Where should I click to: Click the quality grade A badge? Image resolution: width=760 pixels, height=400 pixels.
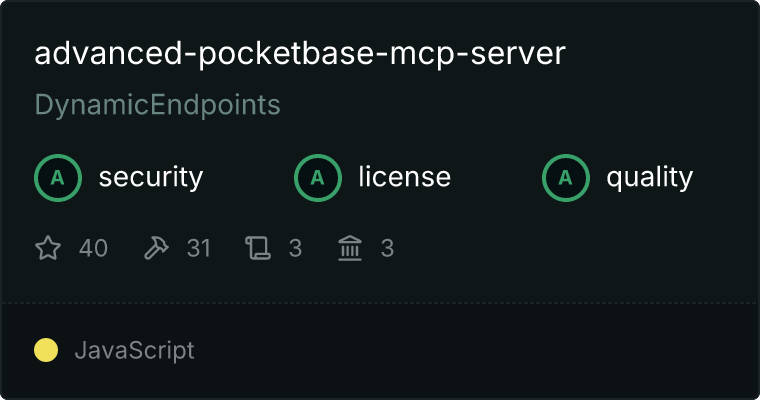click(x=566, y=178)
